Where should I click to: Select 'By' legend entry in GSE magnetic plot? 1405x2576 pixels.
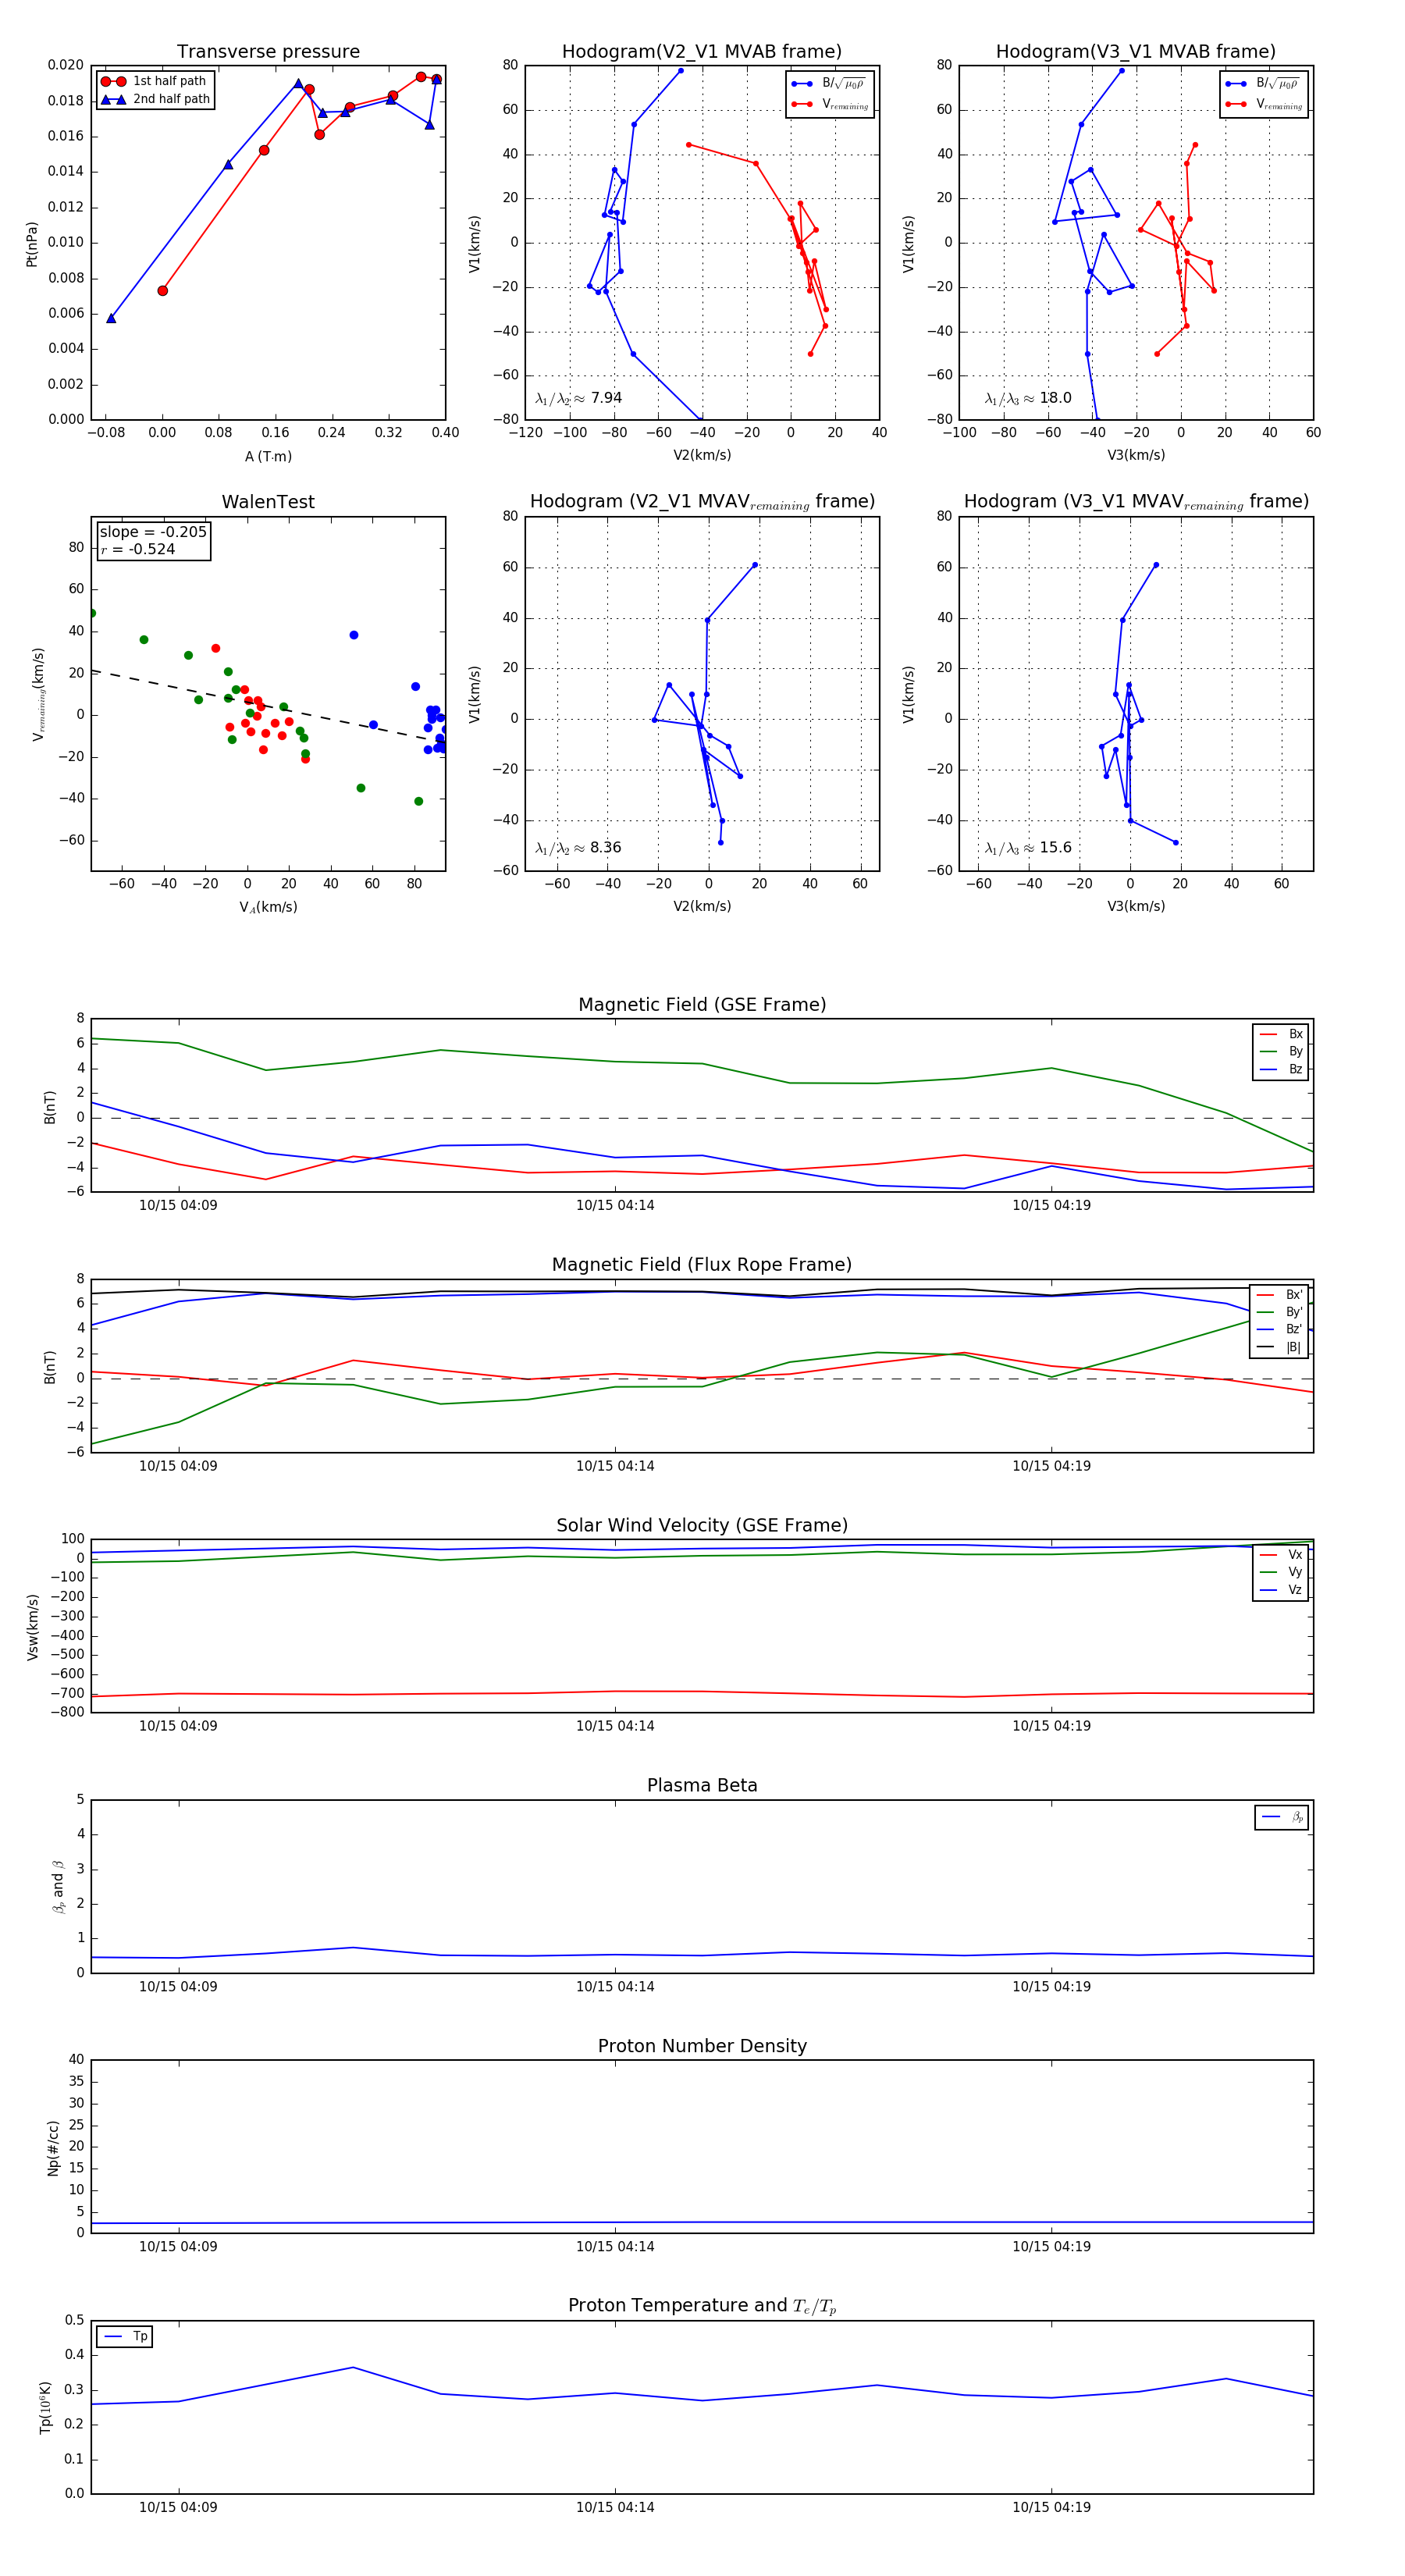point(1281,1052)
